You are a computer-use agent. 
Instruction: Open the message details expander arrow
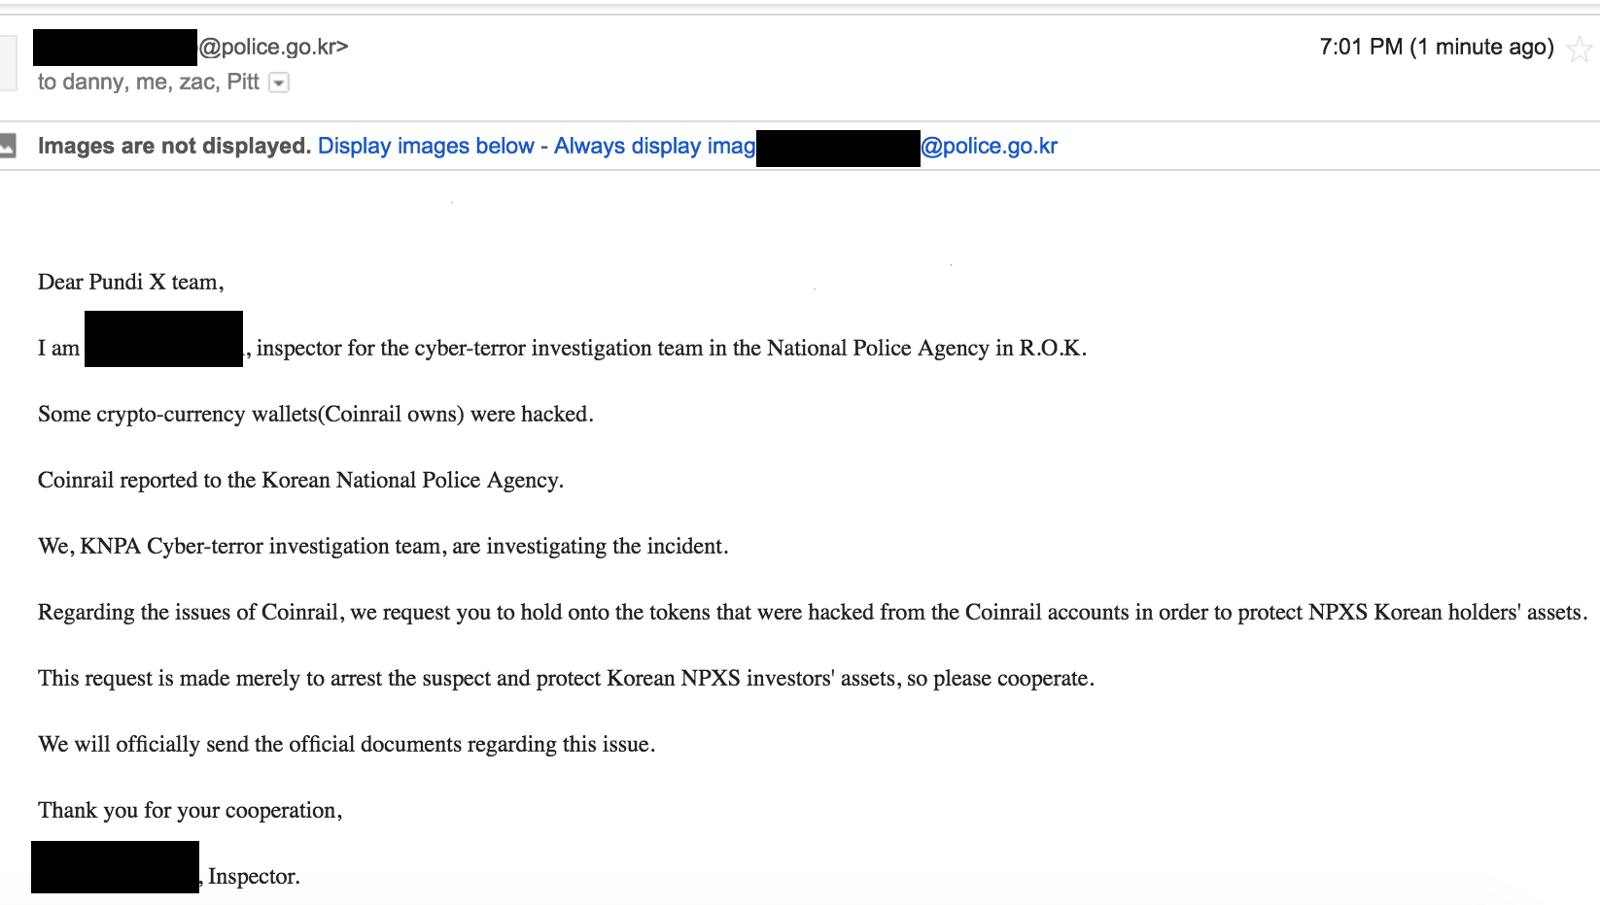pos(277,82)
